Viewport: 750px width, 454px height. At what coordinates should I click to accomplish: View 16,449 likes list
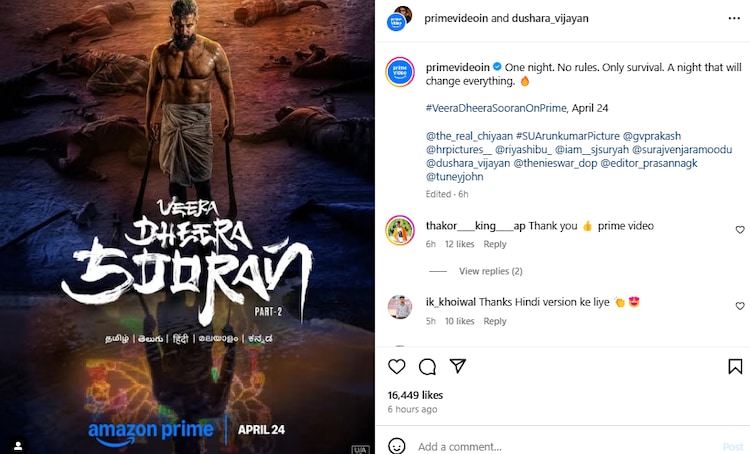(x=415, y=395)
